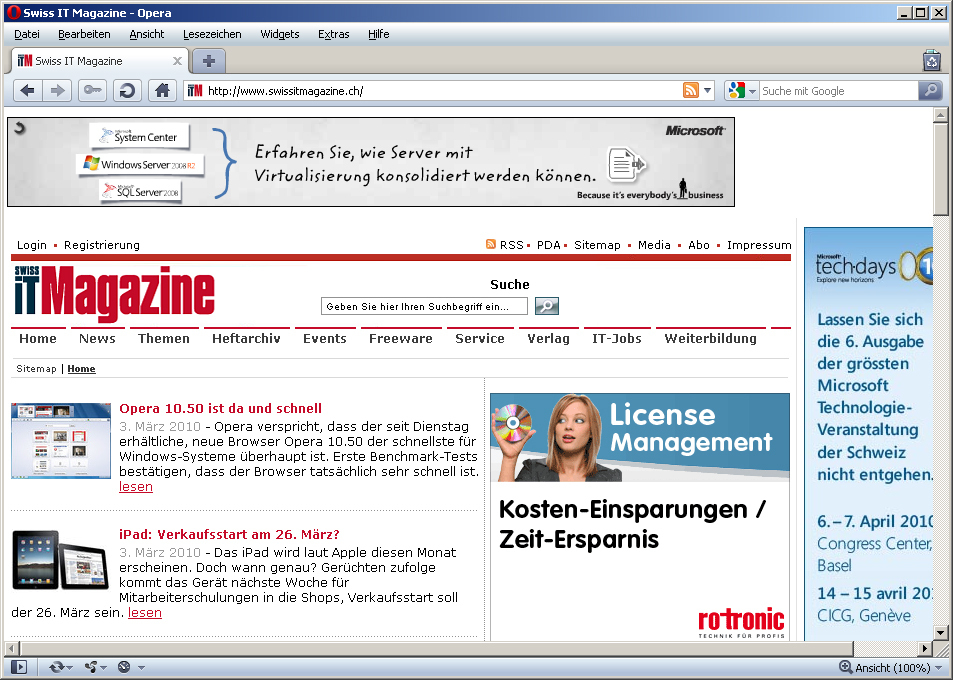Click the Google search engine icon
This screenshot has width=953, height=680.
(x=736, y=91)
